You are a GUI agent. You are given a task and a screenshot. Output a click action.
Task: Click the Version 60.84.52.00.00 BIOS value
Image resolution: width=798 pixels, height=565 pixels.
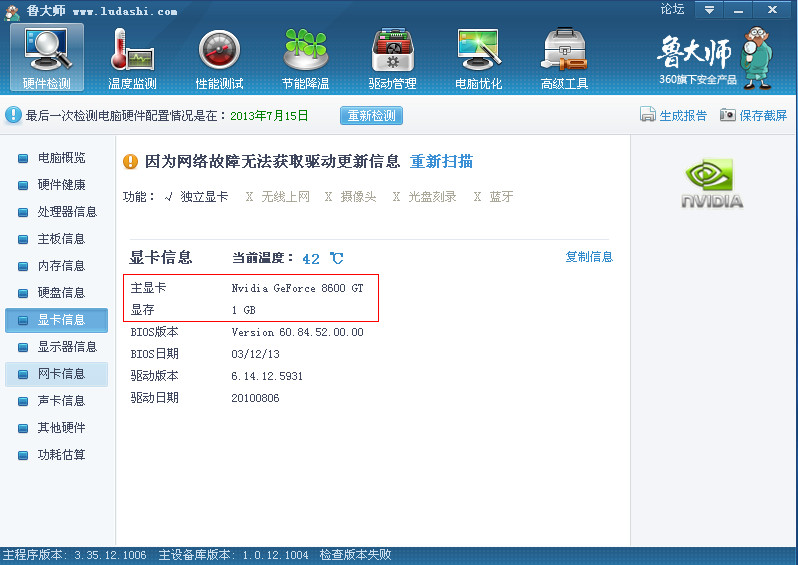[x=297, y=332]
